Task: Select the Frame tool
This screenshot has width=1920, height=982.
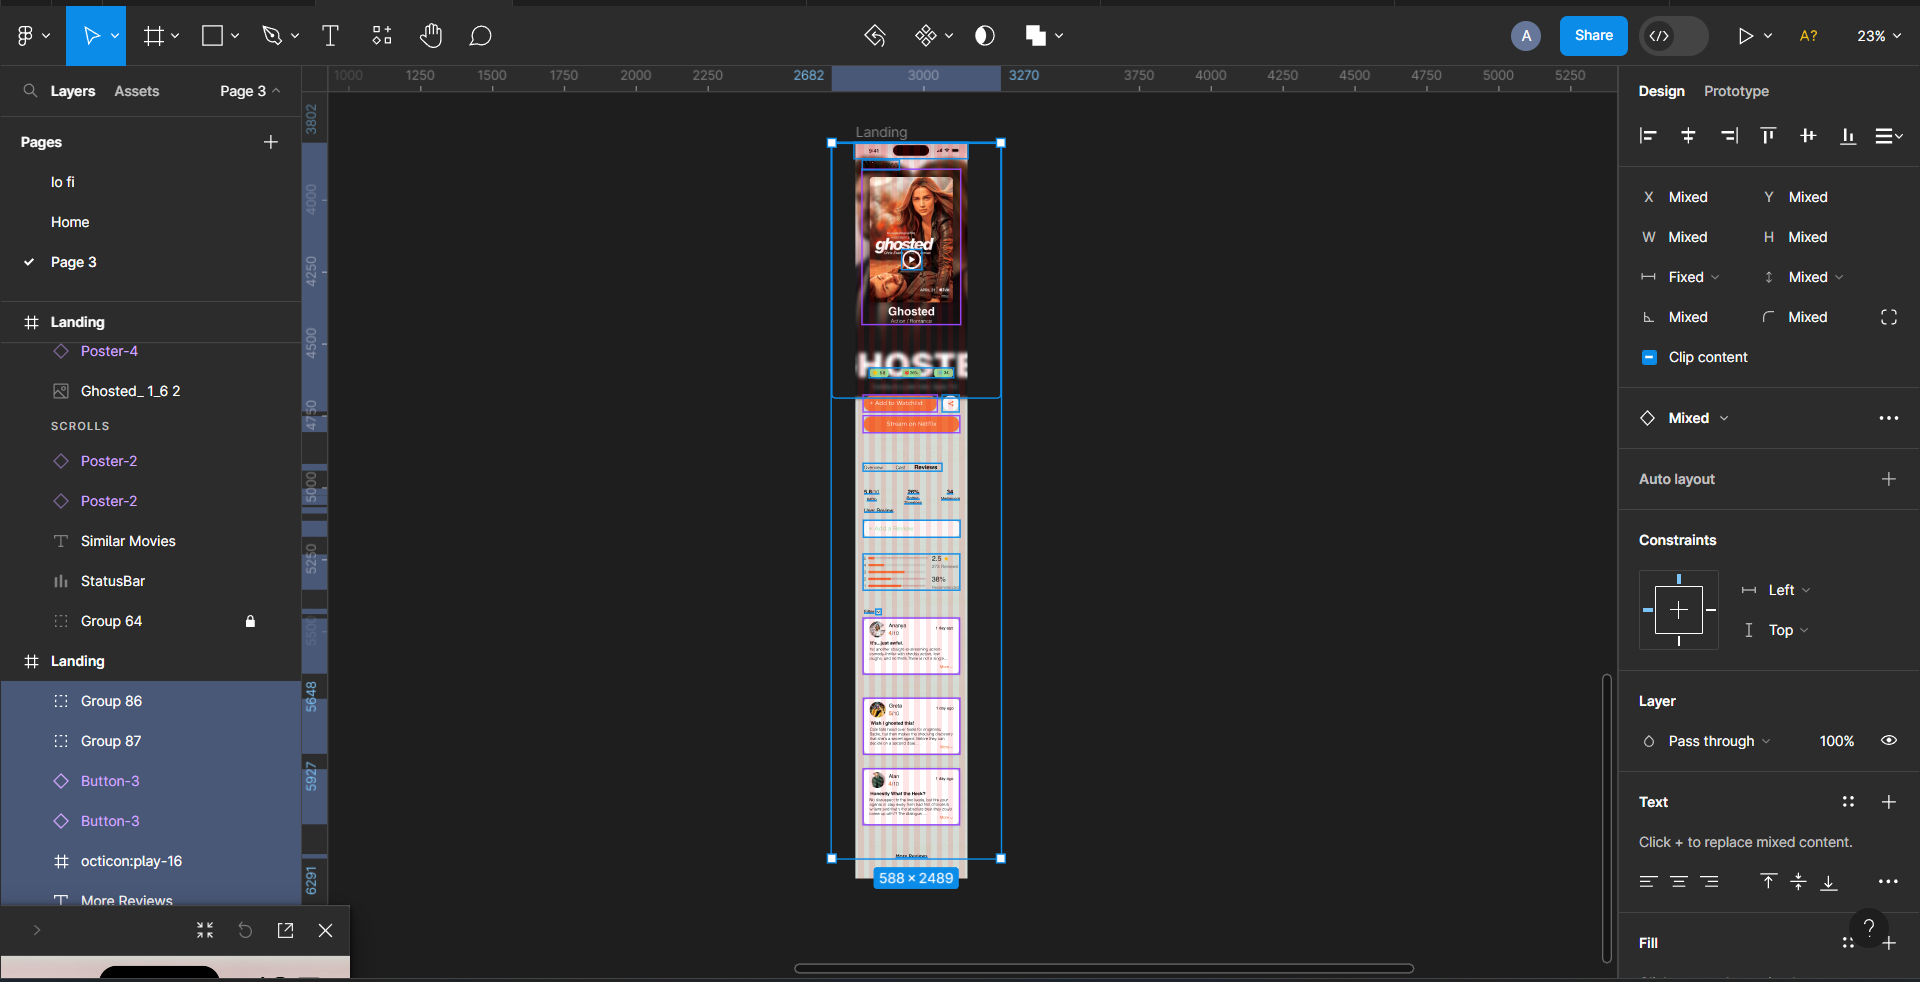Action: (x=153, y=36)
